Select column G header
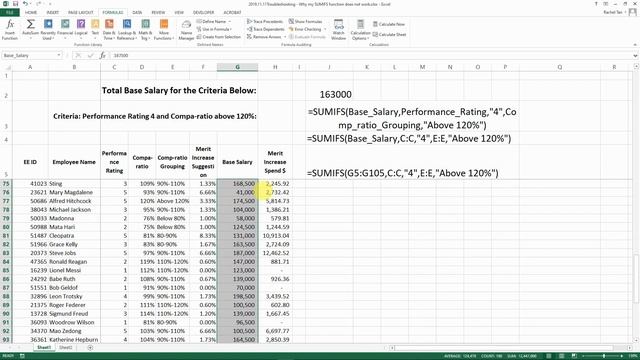The image size is (640, 360). tap(237, 67)
